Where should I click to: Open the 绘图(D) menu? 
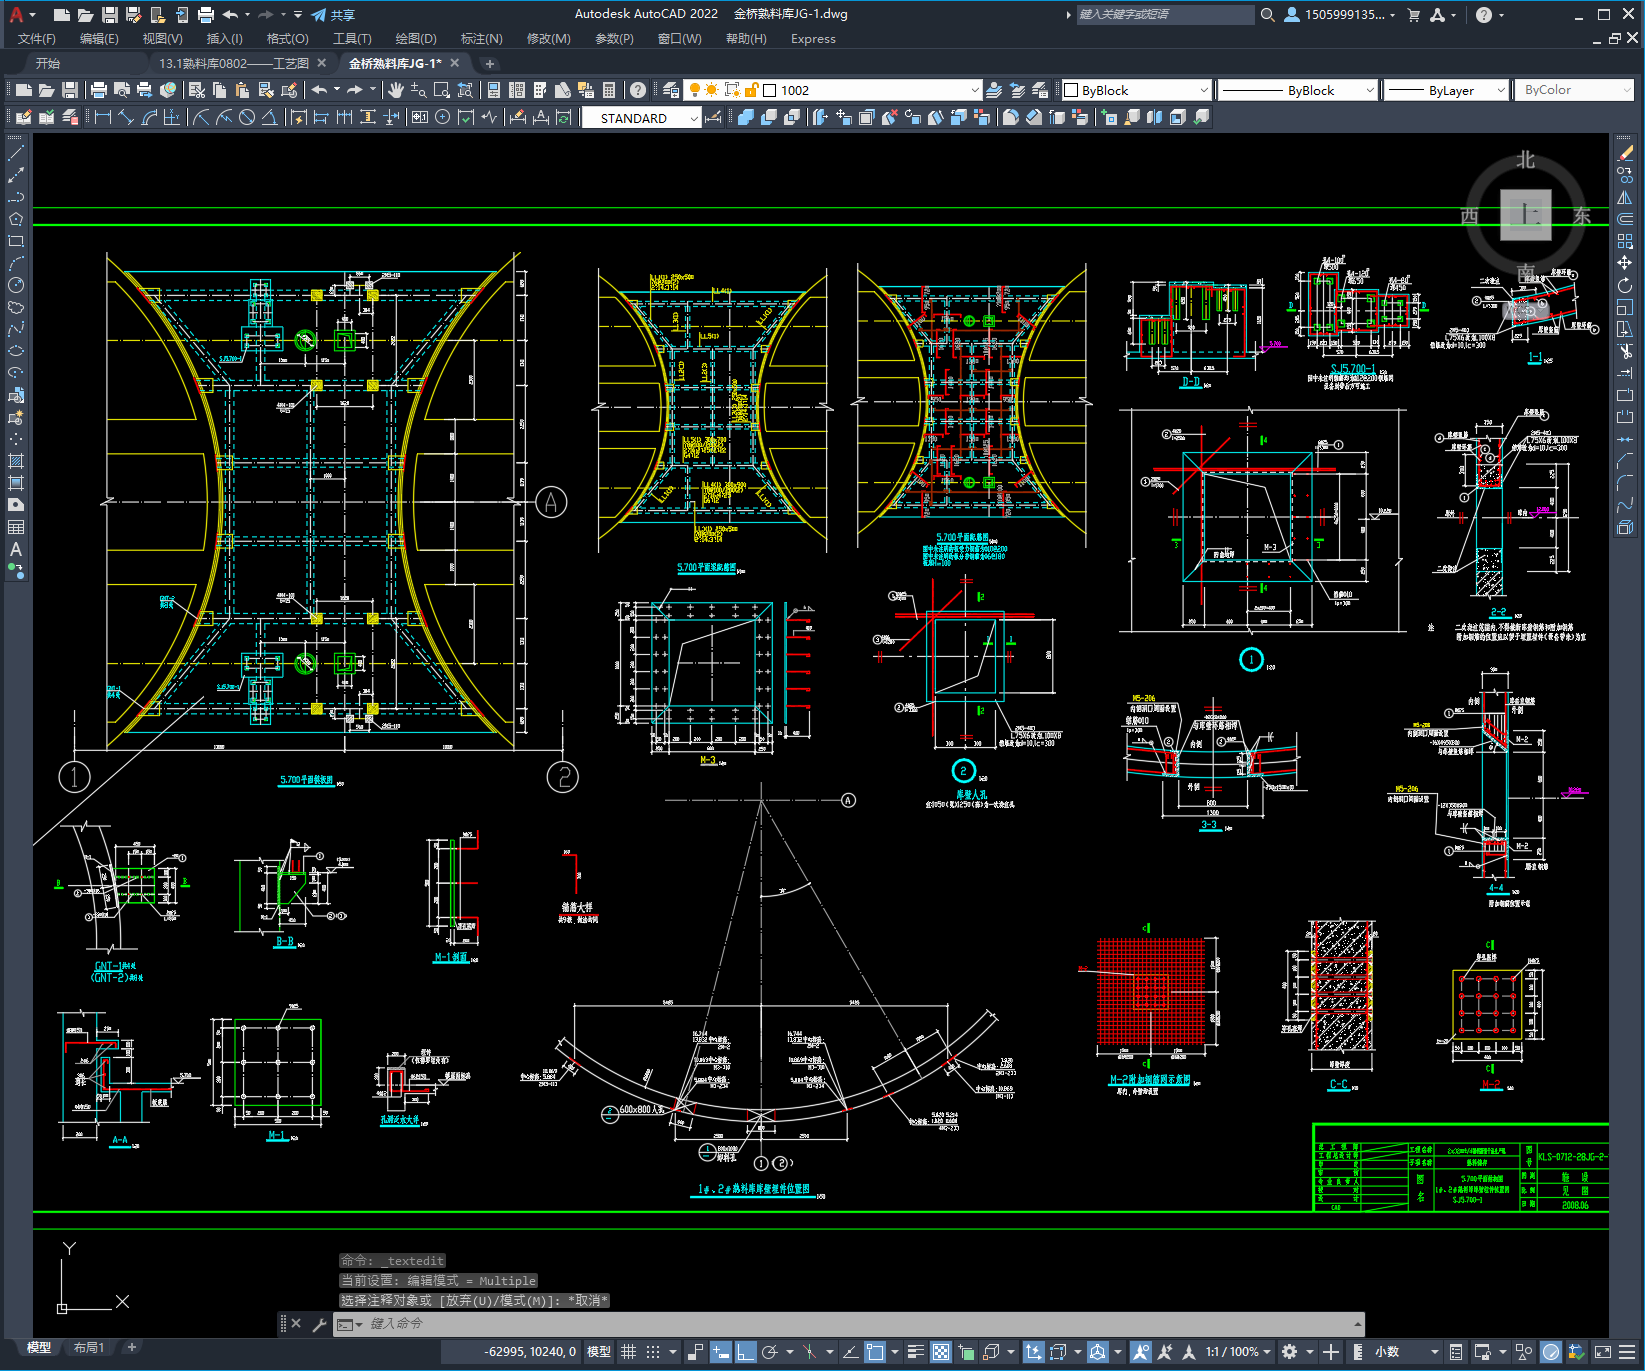coord(416,39)
